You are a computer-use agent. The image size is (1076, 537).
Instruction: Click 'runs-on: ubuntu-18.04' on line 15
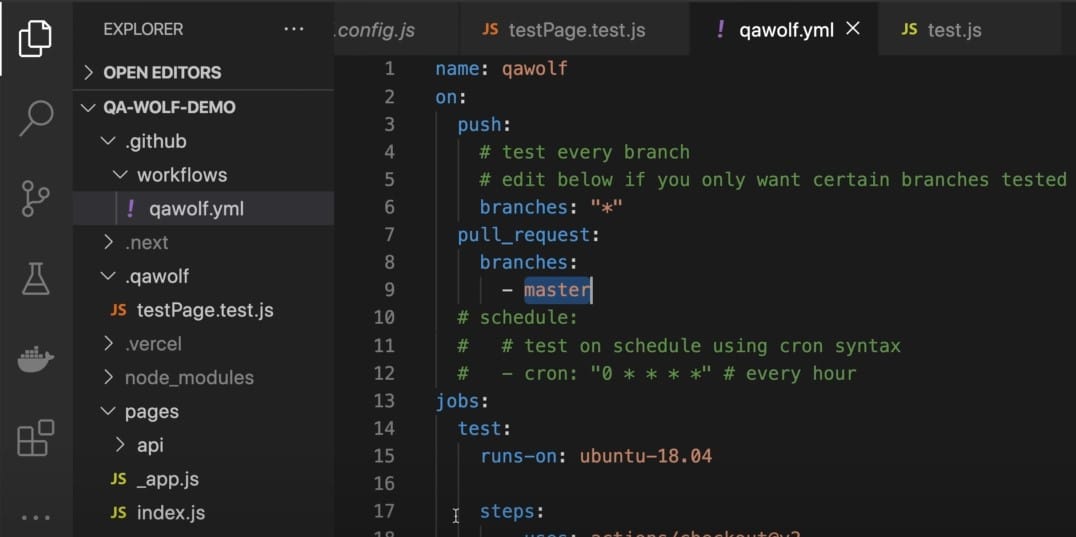tap(596, 456)
